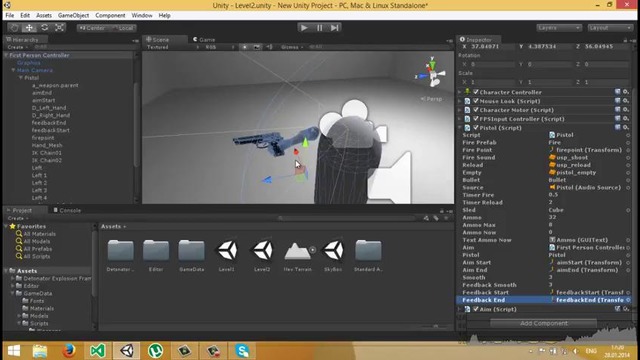
Task: Expand the Mouse Look script component
Action: pyautogui.click(x=460, y=101)
